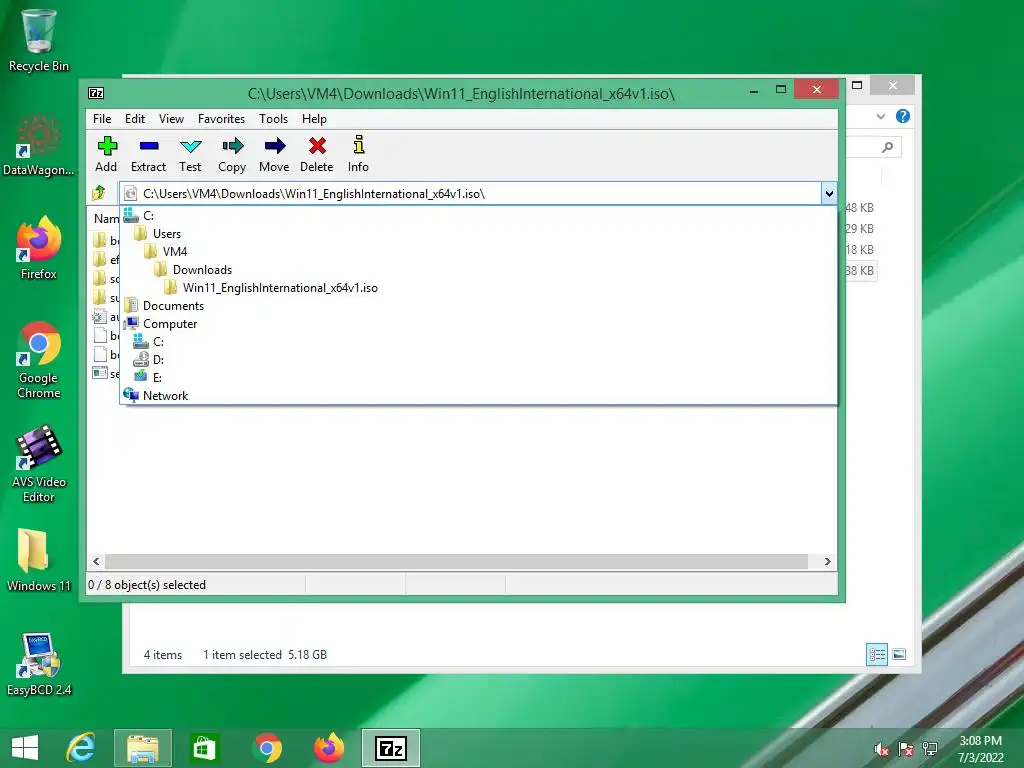Click the Windows Start button
The height and width of the screenshot is (768, 1024).
[x=25, y=748]
